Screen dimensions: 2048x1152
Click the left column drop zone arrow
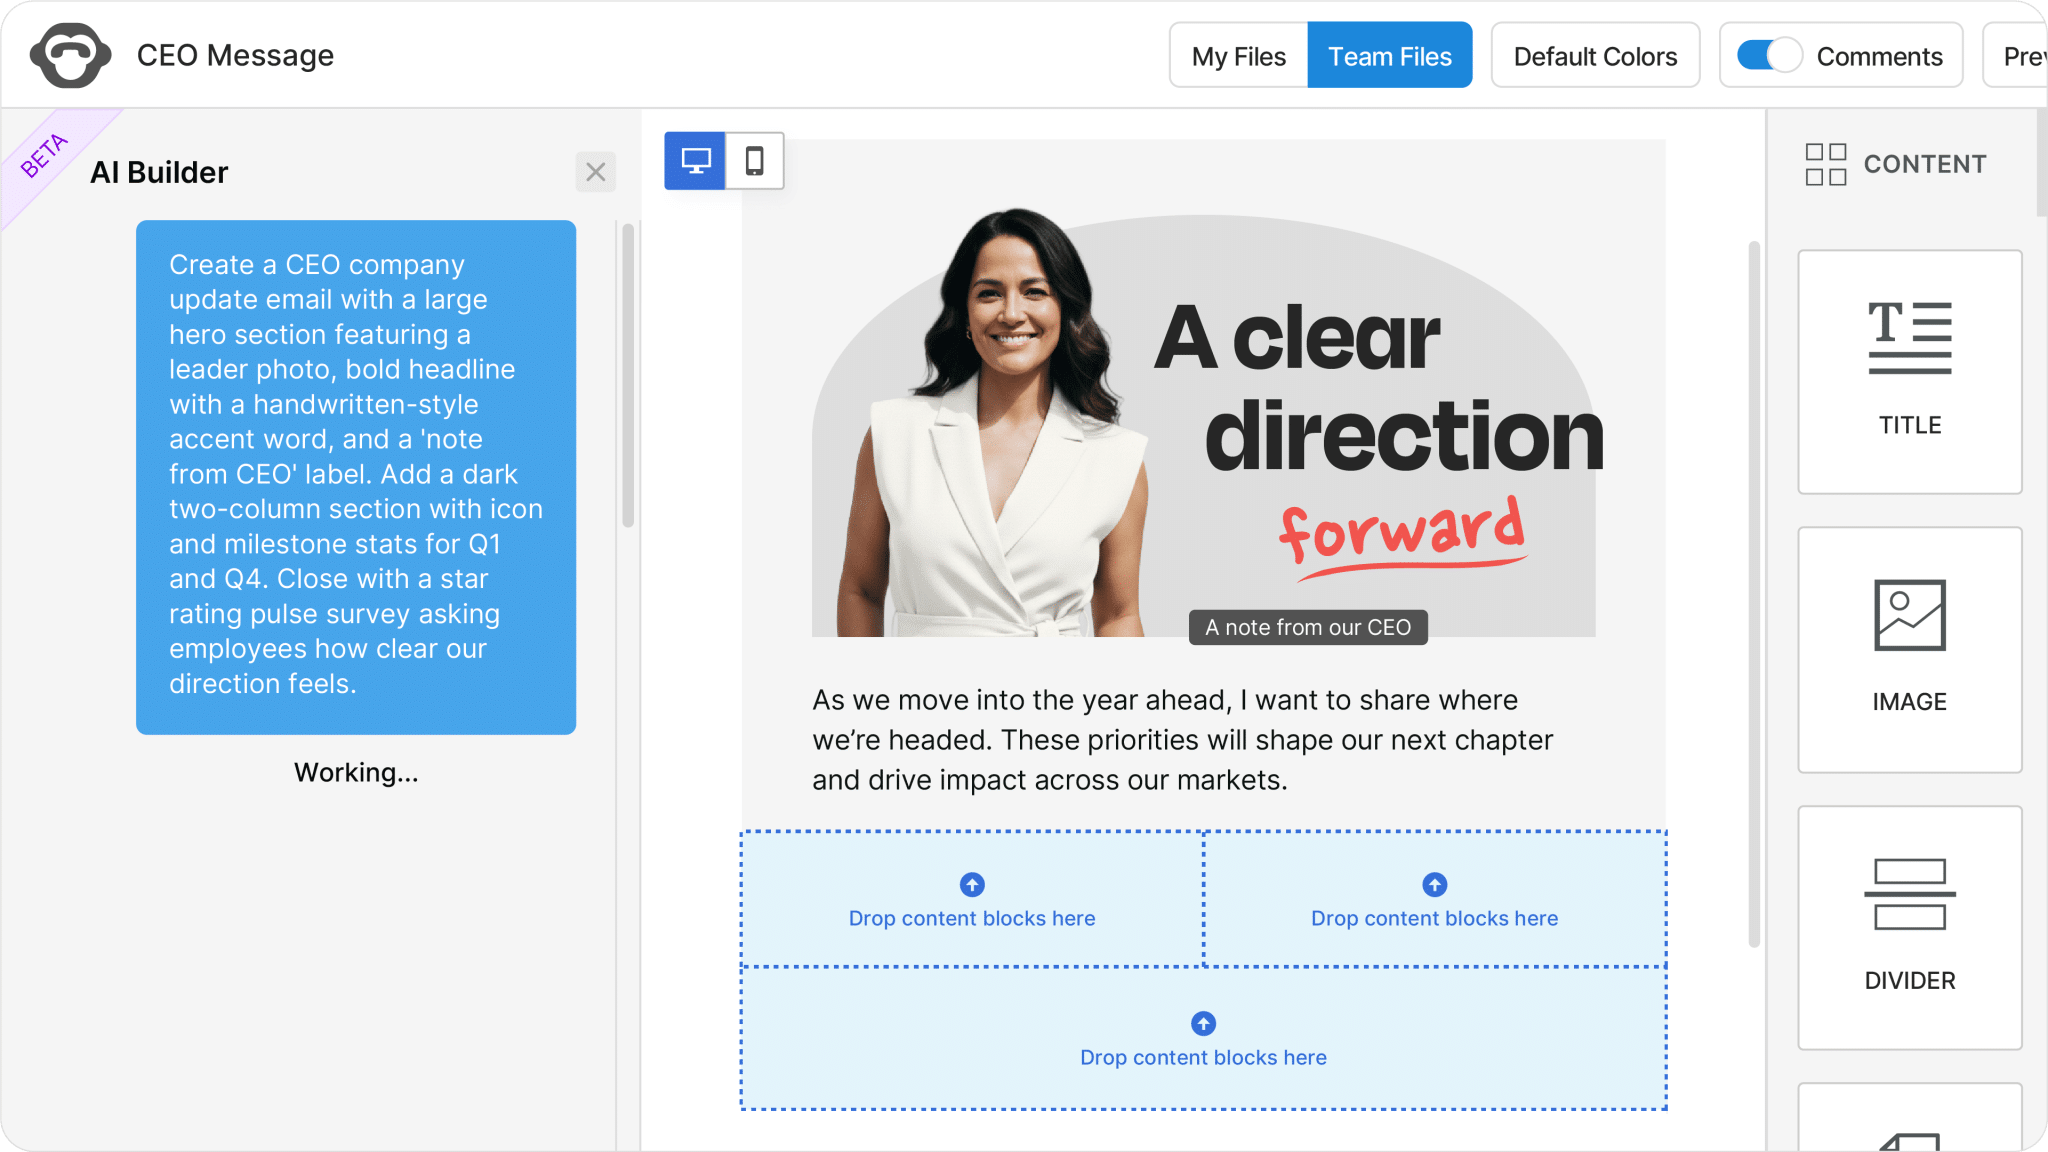(x=972, y=885)
